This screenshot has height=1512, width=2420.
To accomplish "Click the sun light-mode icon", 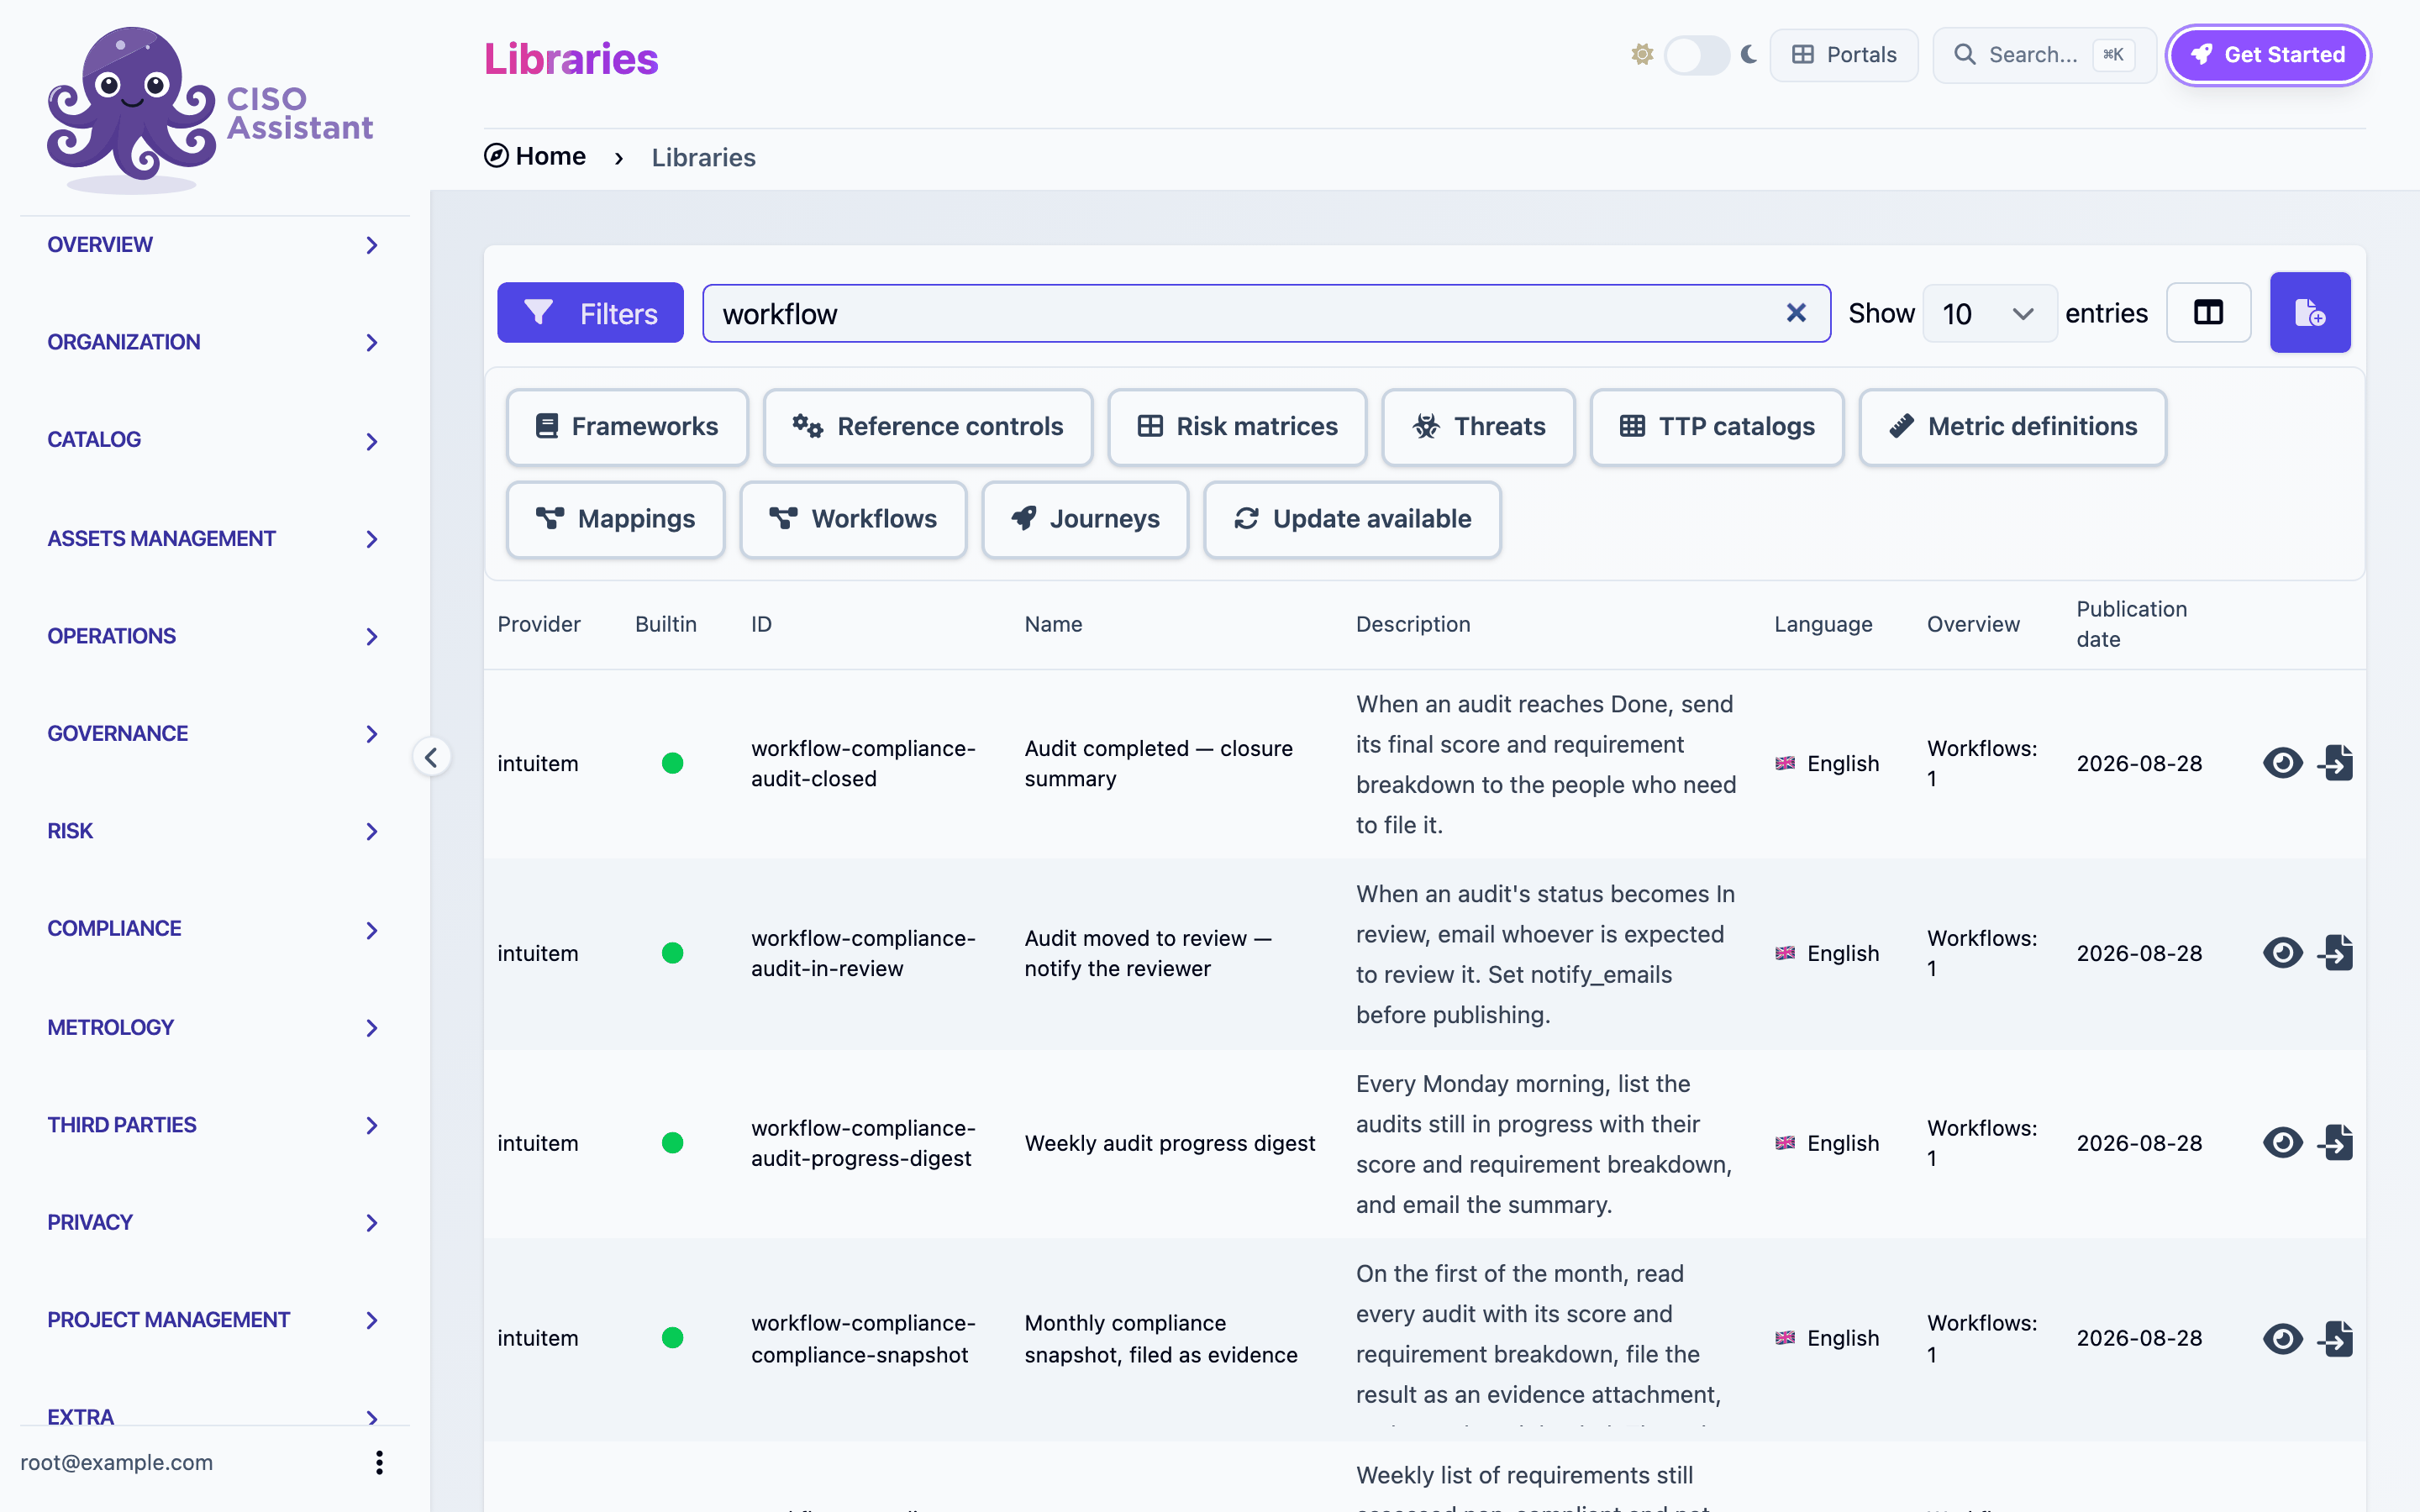I will click(x=1642, y=54).
